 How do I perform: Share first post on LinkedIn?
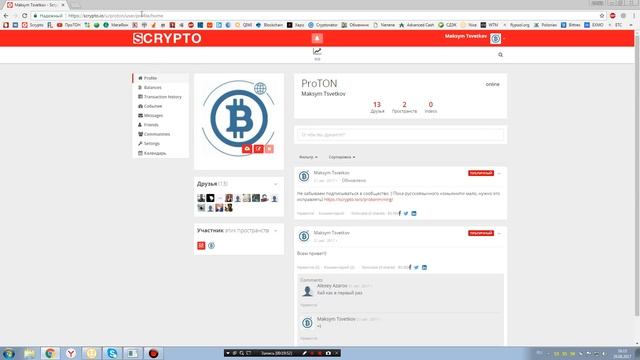coord(414,213)
